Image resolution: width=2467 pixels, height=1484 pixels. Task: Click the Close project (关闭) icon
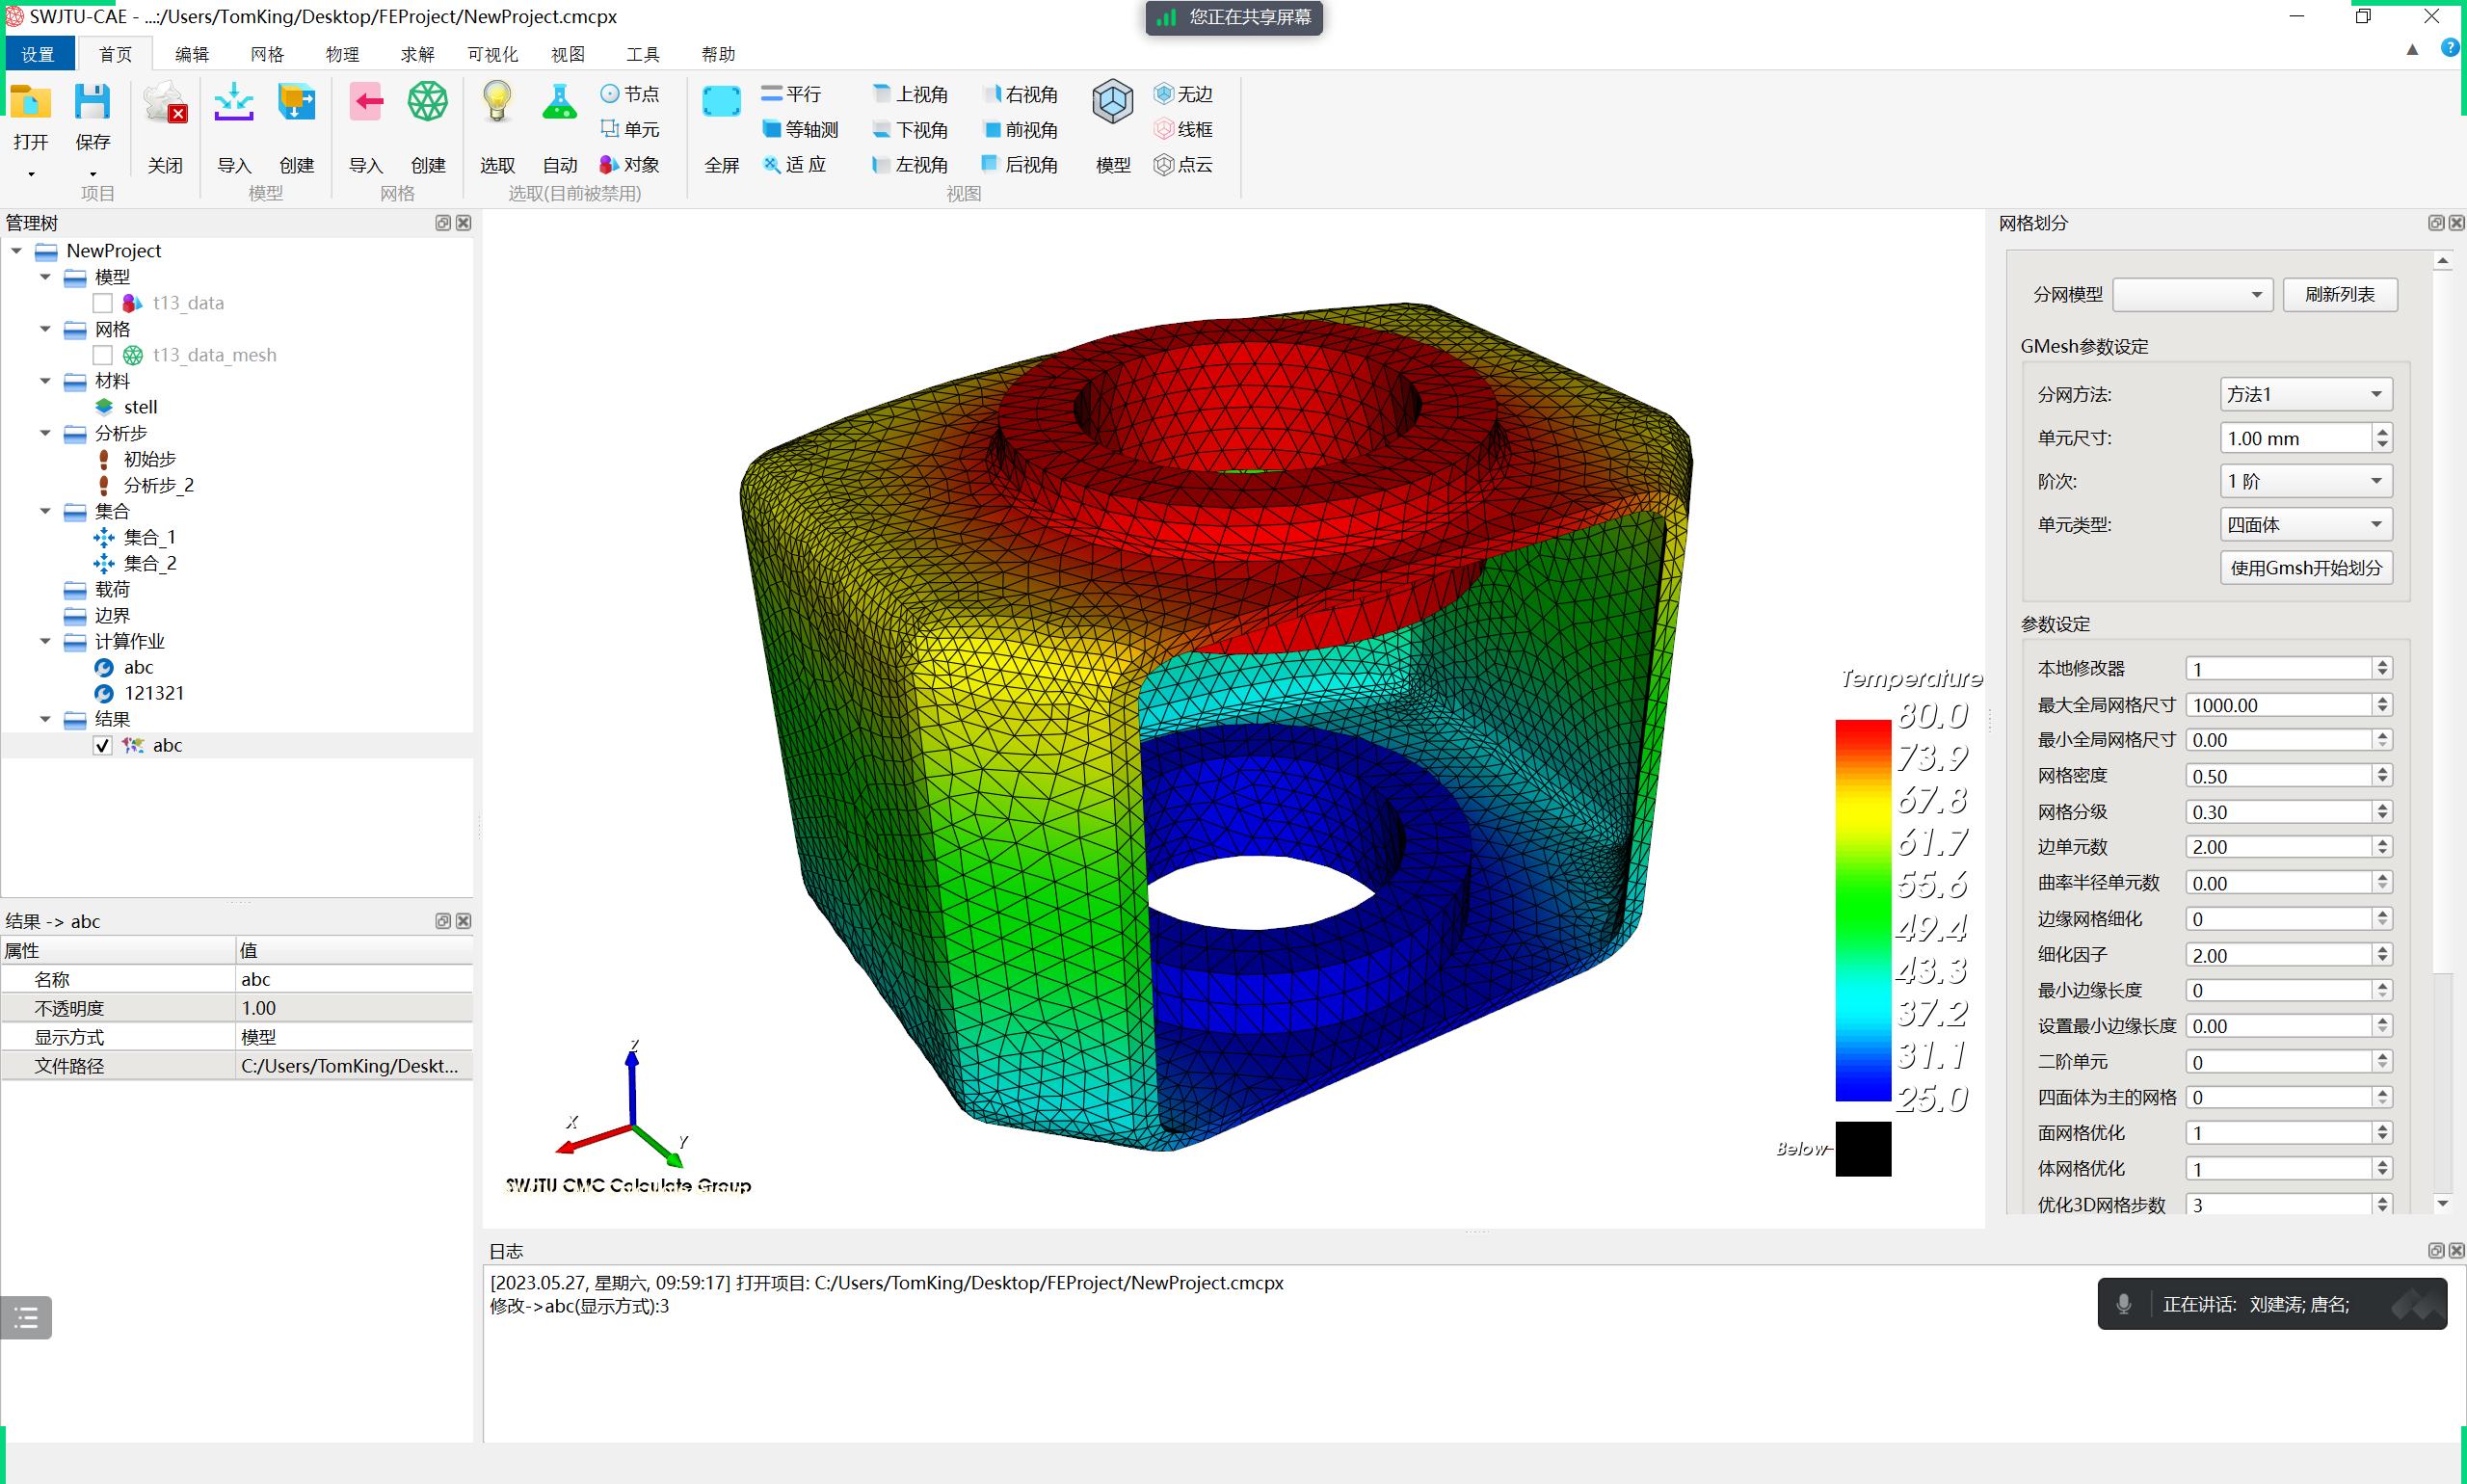pos(165,104)
